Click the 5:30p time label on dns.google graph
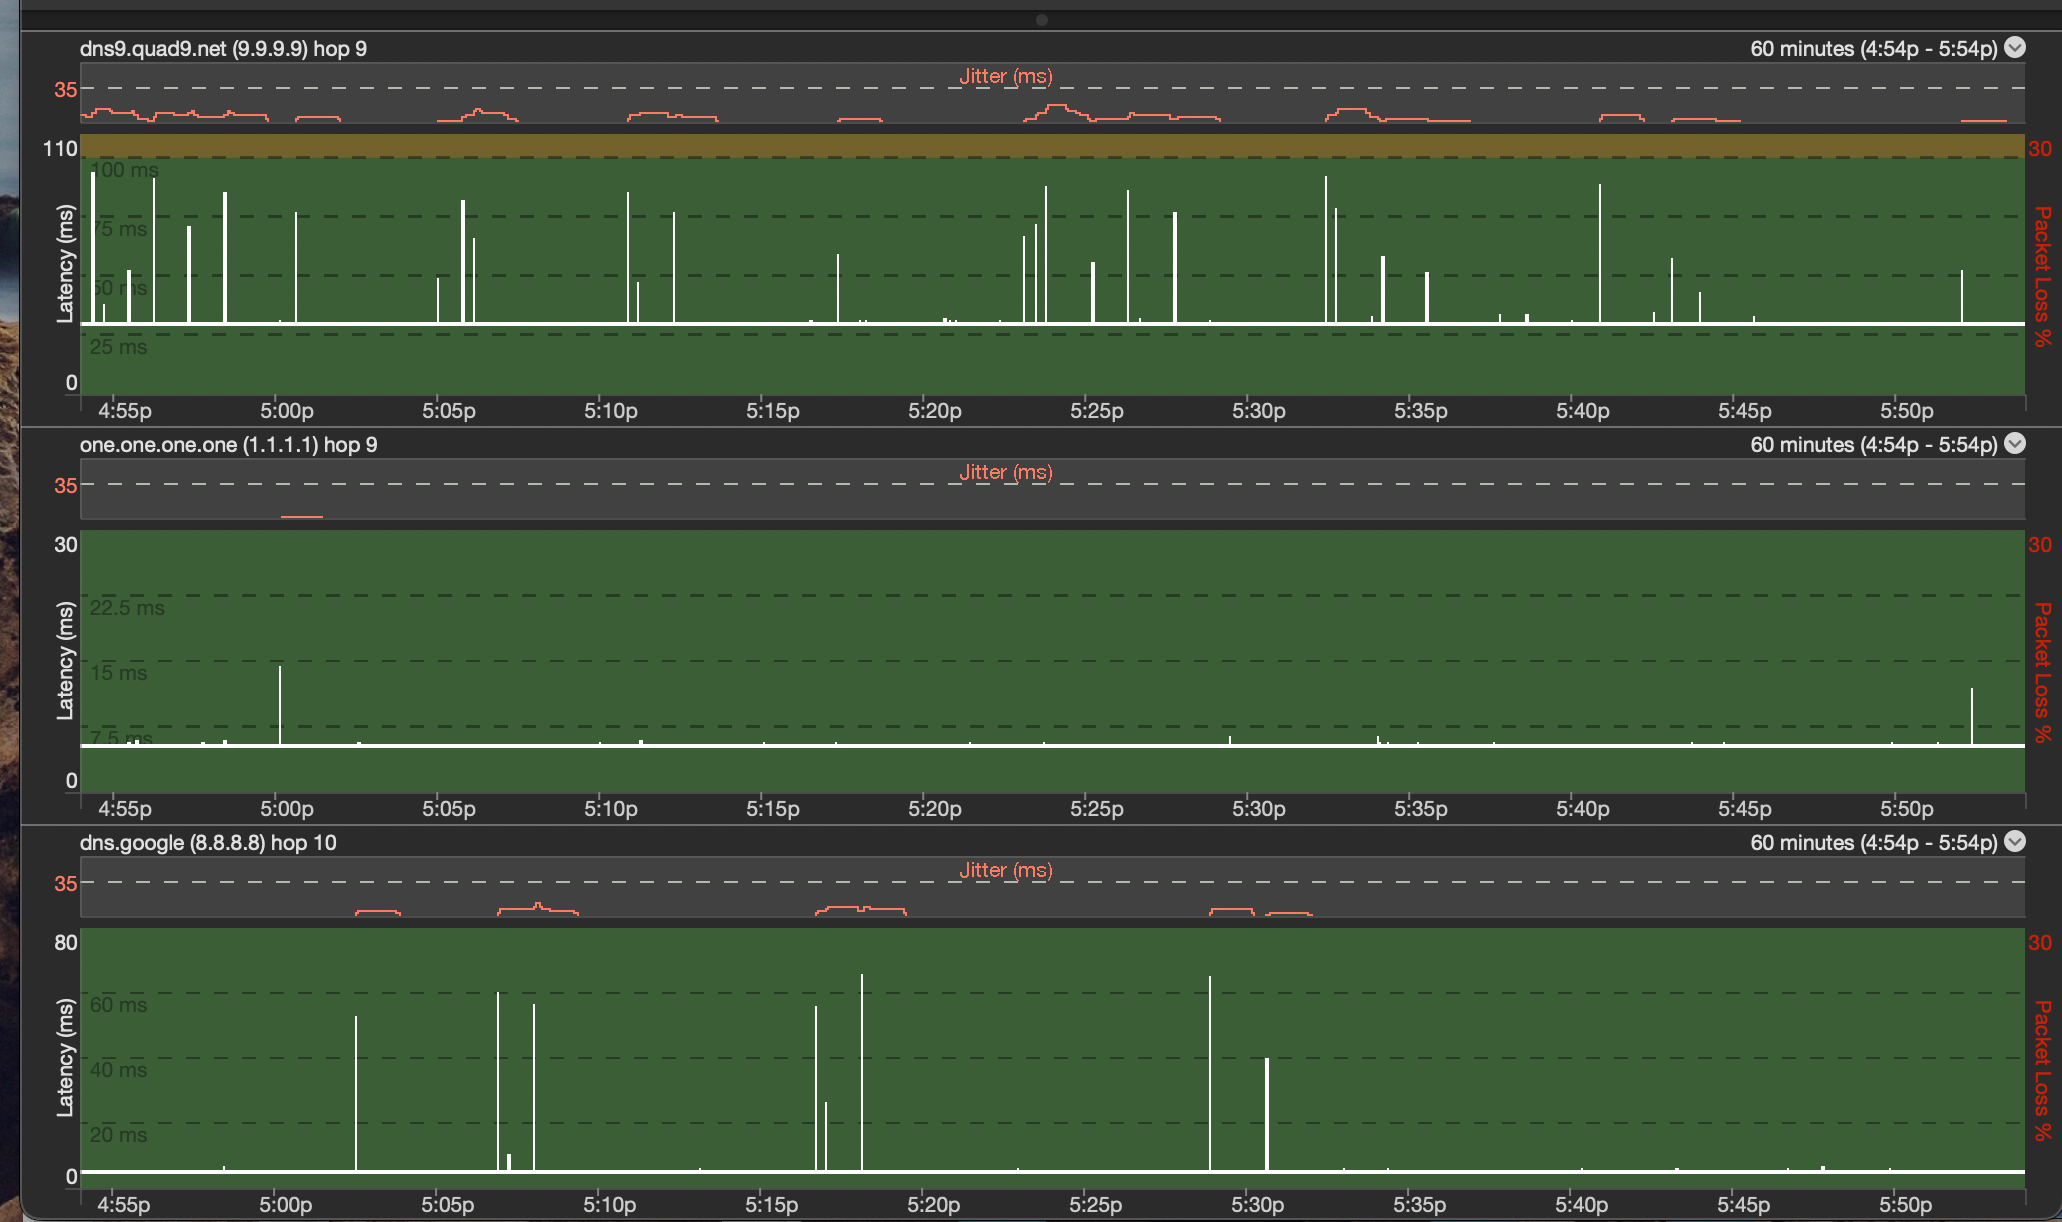The image size is (2062, 1222). (1258, 1205)
